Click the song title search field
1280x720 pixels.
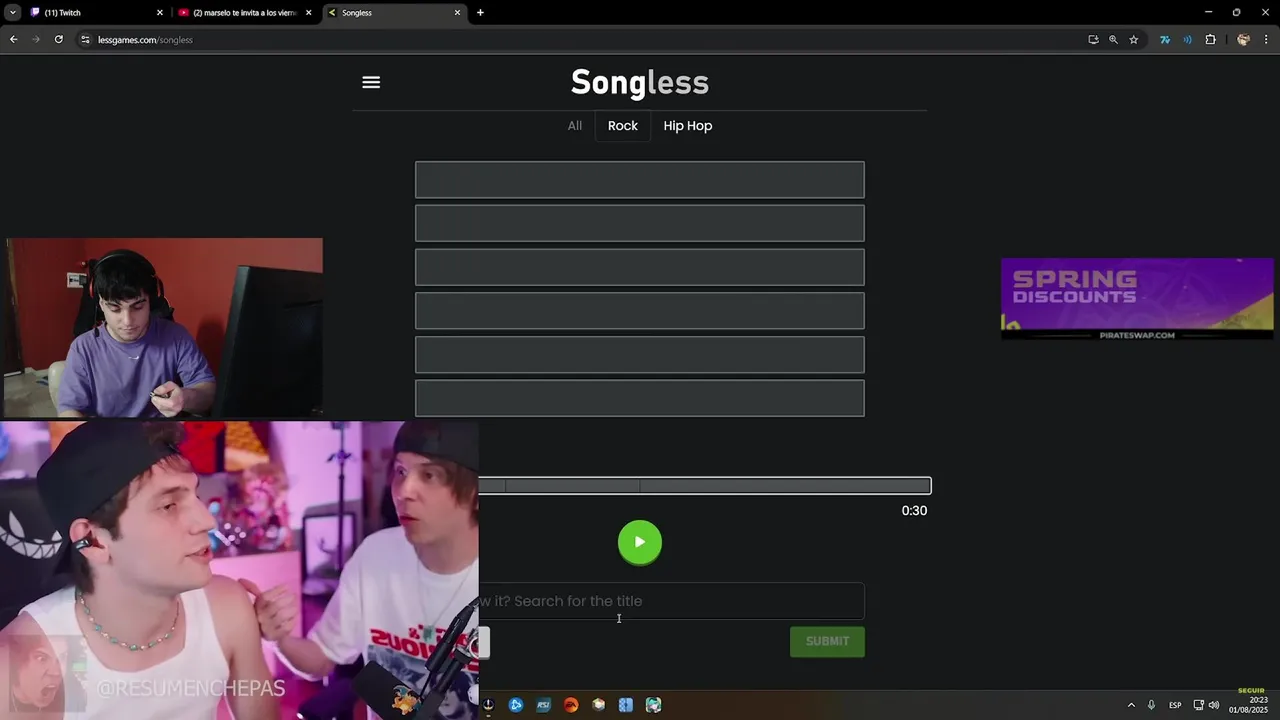click(x=671, y=601)
